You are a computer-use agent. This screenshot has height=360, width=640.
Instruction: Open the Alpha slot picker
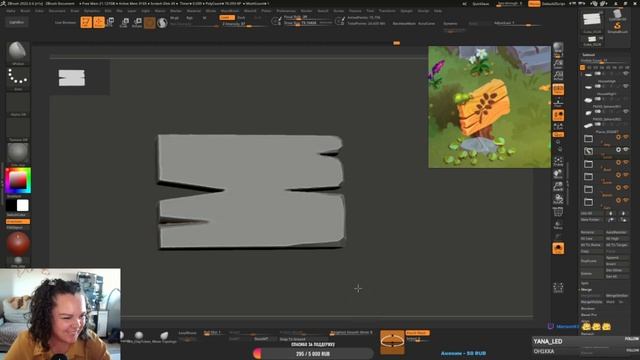coord(18,104)
